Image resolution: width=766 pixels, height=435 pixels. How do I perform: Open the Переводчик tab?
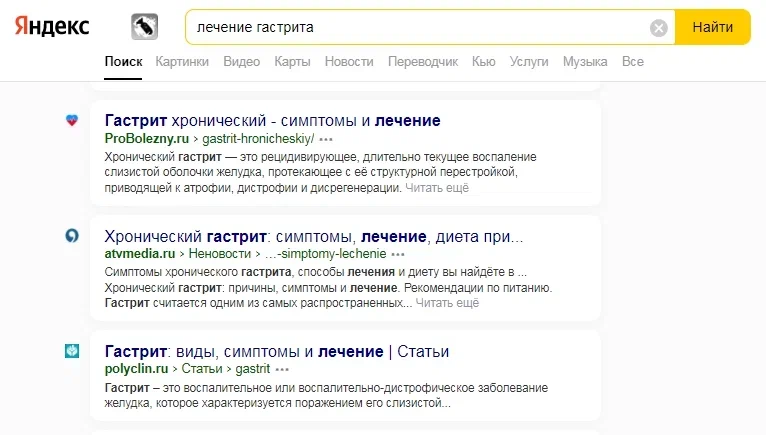point(423,62)
